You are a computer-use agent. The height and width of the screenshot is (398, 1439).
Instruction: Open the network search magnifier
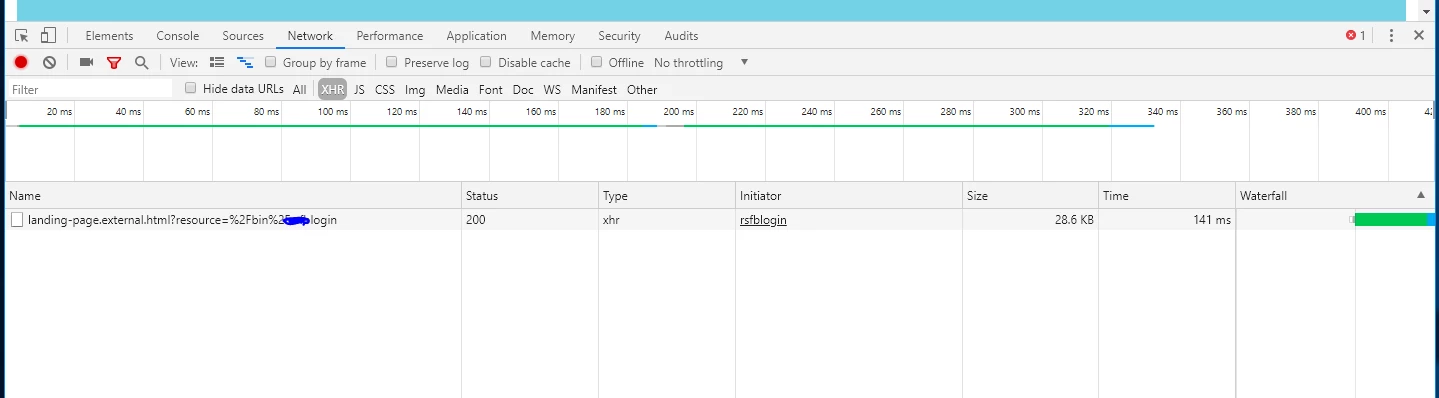click(141, 62)
